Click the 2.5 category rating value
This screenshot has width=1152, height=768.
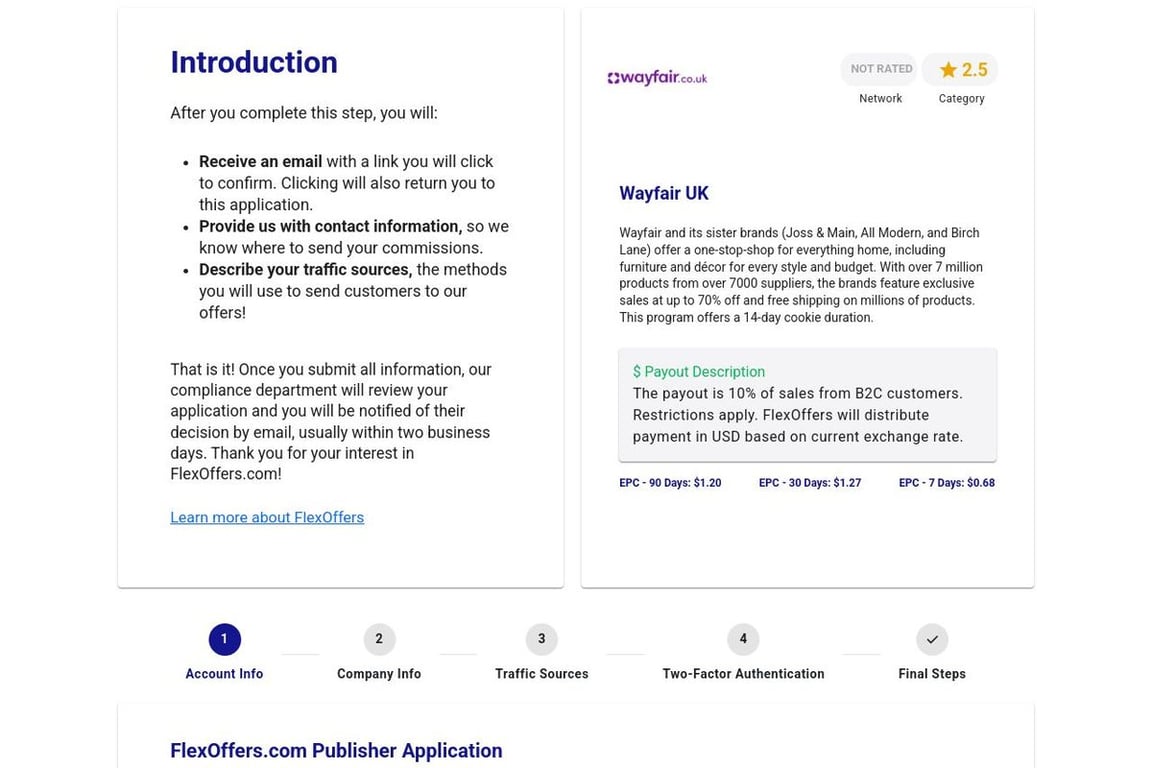pyautogui.click(x=975, y=70)
